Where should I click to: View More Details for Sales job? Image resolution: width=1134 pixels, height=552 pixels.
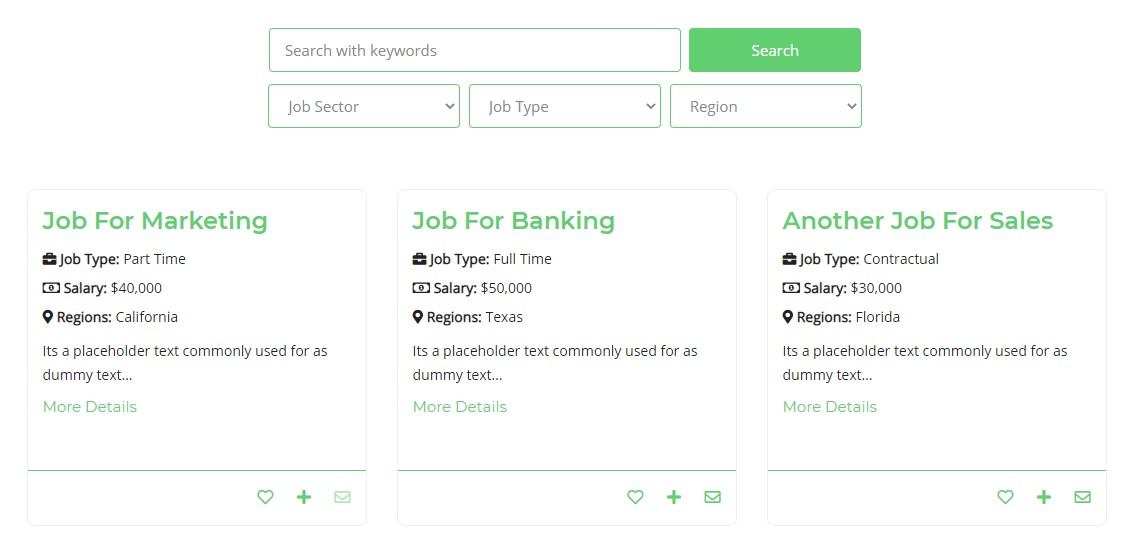(830, 407)
